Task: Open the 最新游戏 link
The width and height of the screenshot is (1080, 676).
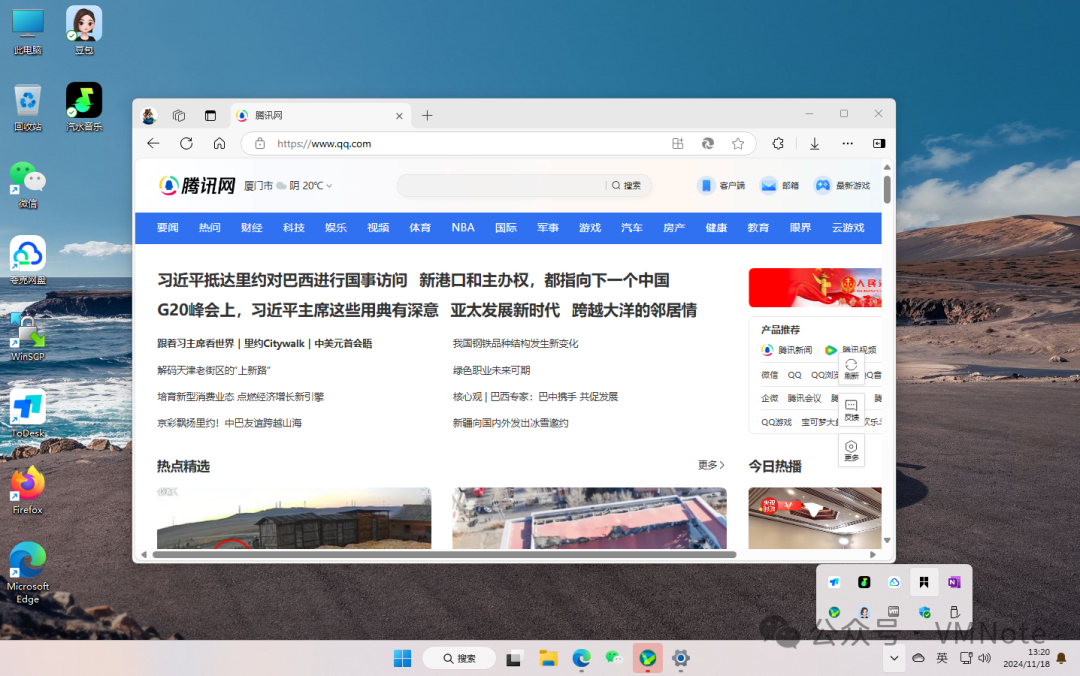Action: tap(842, 185)
